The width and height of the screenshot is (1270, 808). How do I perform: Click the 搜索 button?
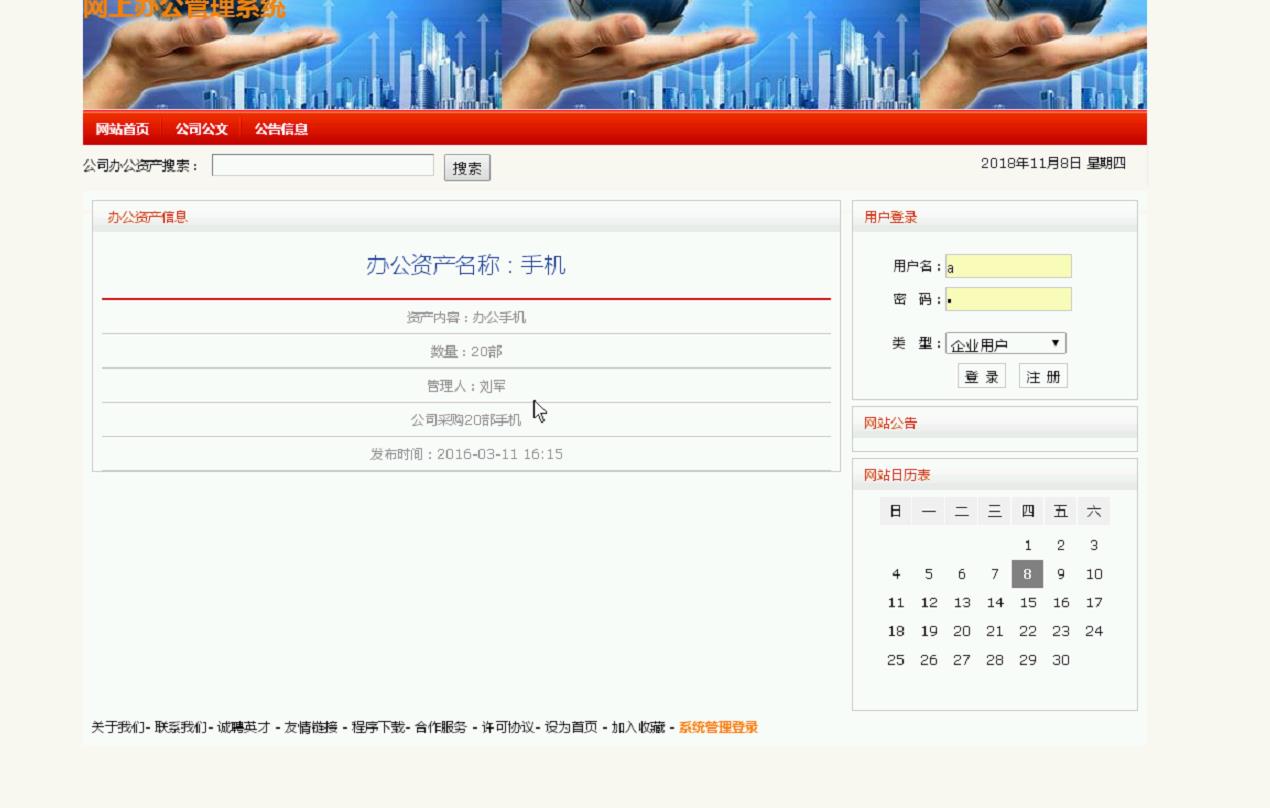click(x=467, y=168)
